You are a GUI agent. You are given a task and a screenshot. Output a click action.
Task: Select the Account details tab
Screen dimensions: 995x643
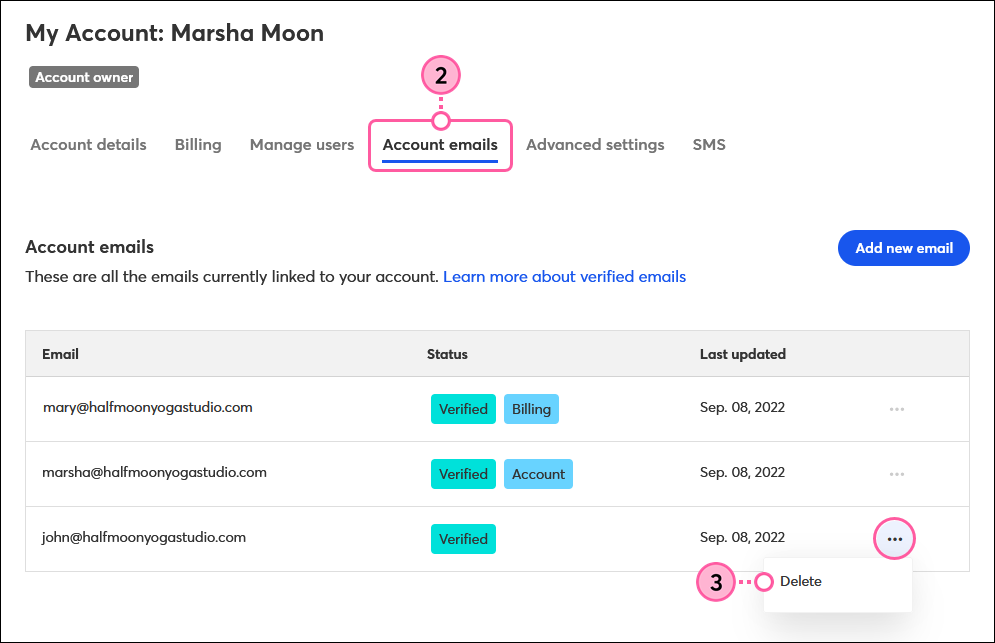click(x=88, y=144)
